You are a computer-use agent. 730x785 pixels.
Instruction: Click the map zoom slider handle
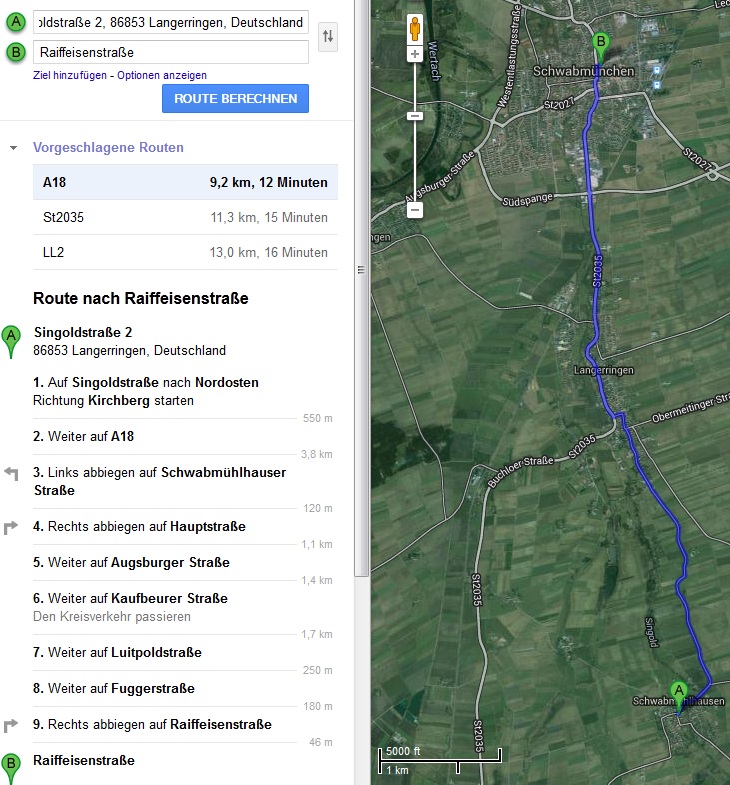pos(415,116)
